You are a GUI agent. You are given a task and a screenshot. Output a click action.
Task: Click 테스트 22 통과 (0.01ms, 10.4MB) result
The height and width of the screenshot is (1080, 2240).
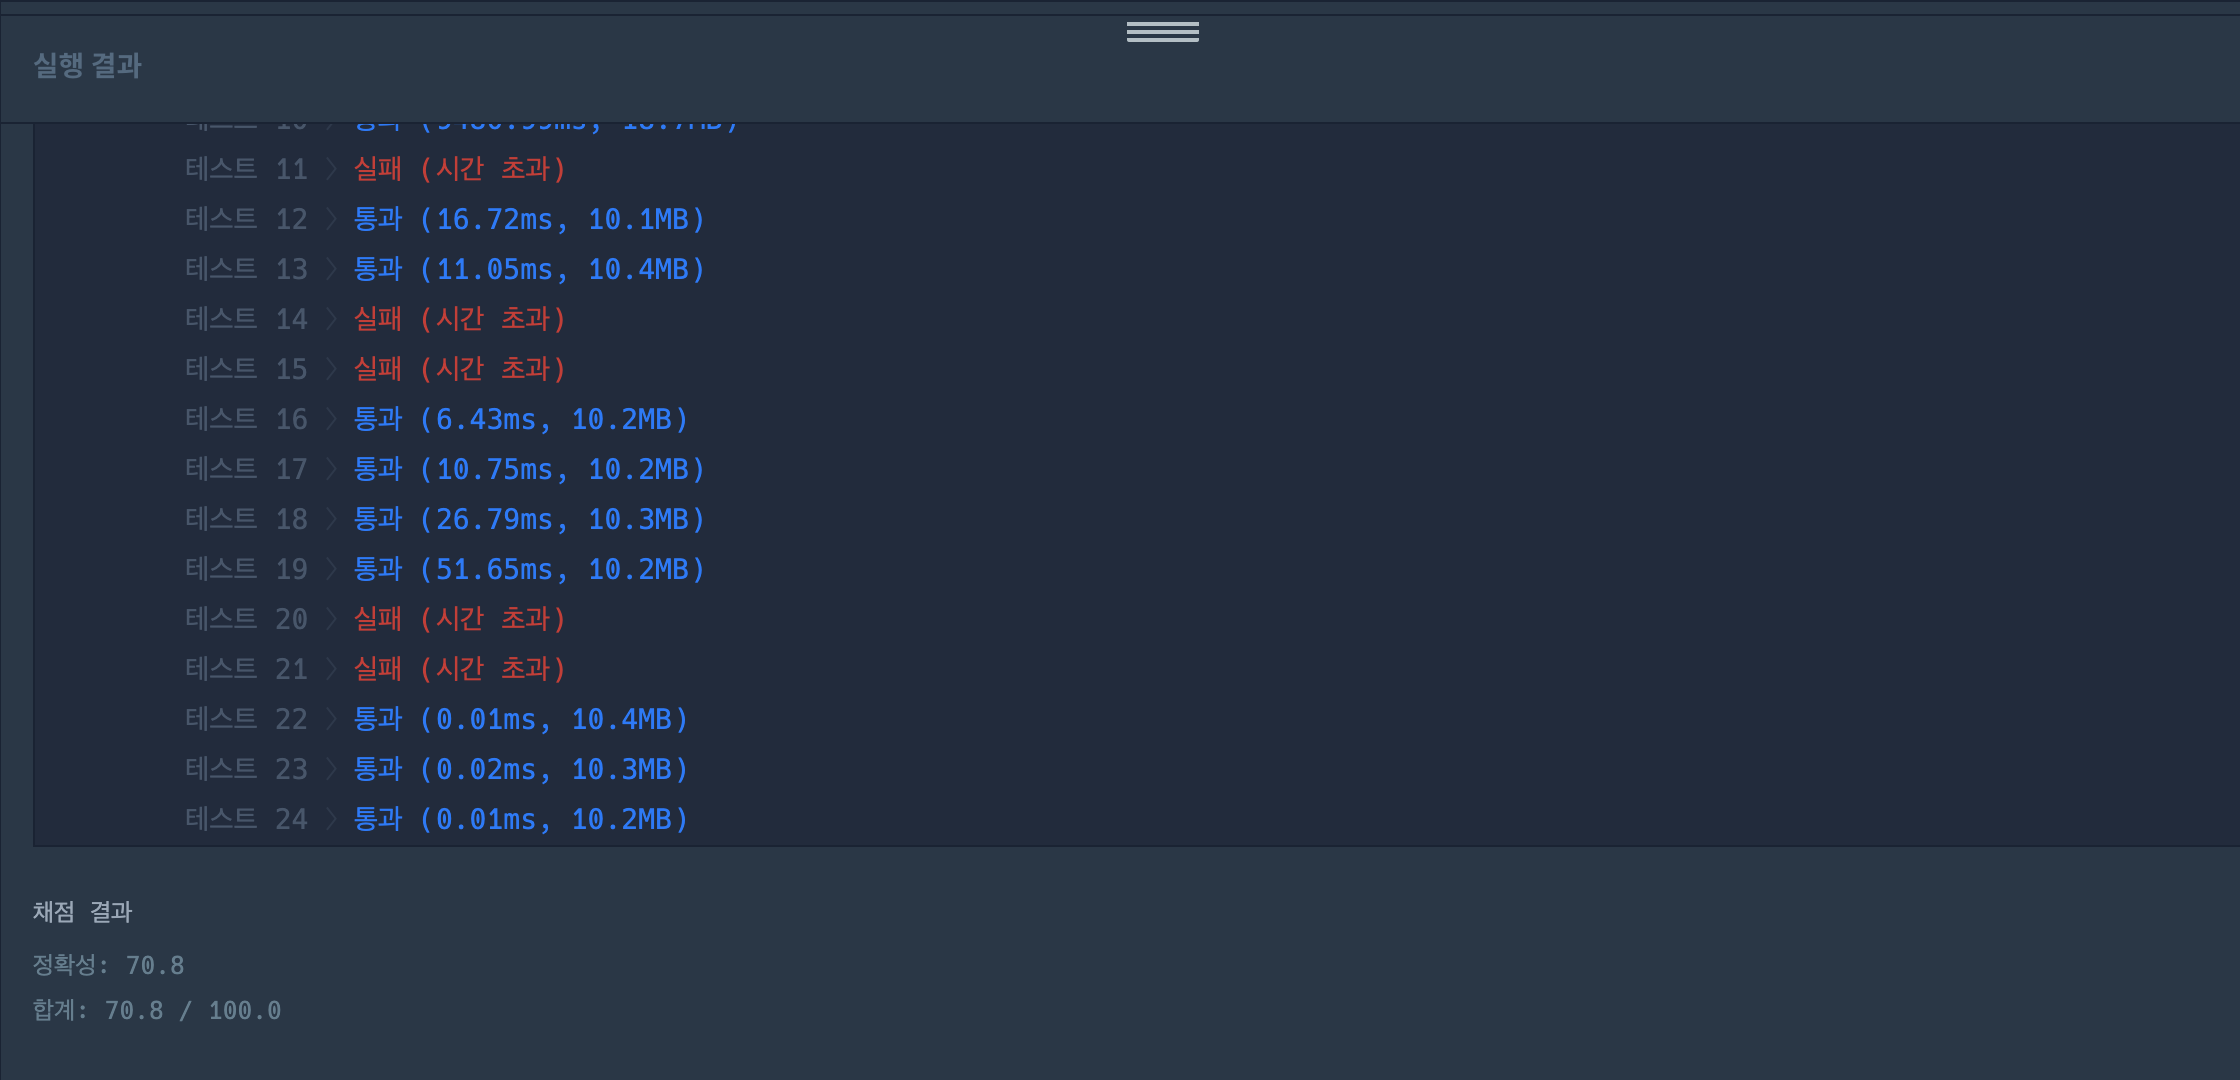(521, 719)
